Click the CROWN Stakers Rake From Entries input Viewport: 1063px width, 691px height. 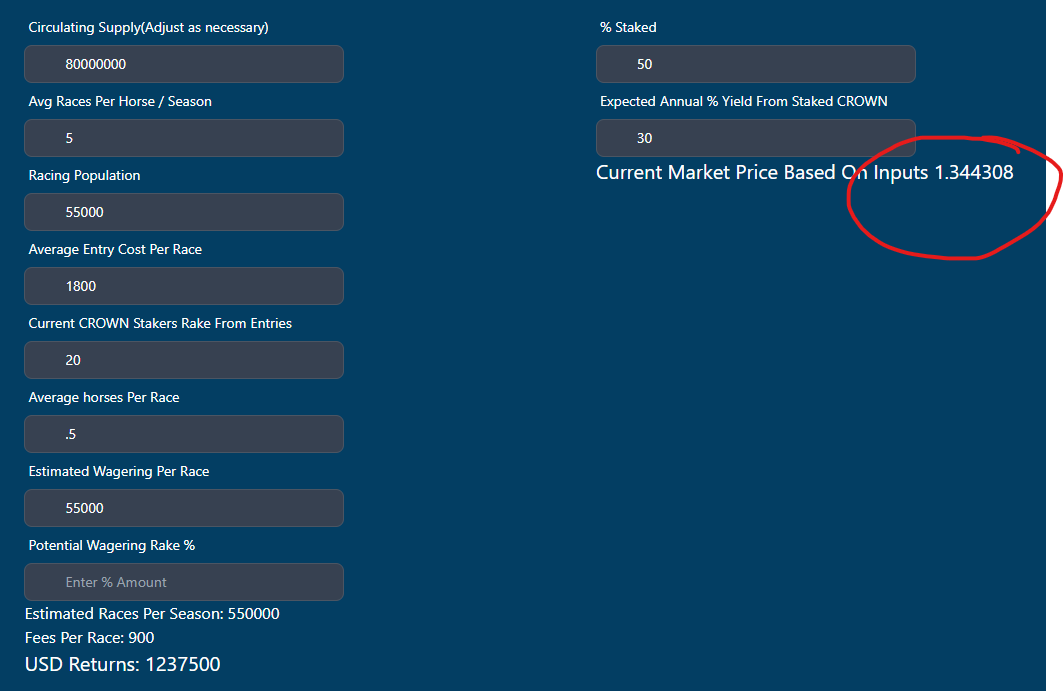click(x=184, y=360)
